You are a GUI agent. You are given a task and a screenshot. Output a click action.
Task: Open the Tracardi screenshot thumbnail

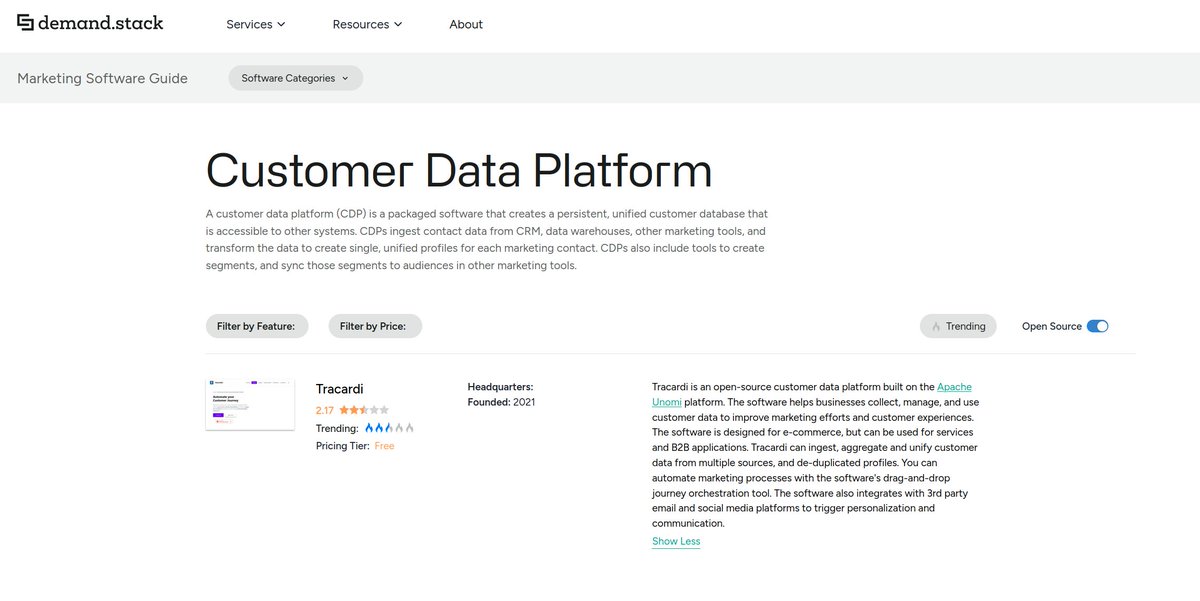250,404
